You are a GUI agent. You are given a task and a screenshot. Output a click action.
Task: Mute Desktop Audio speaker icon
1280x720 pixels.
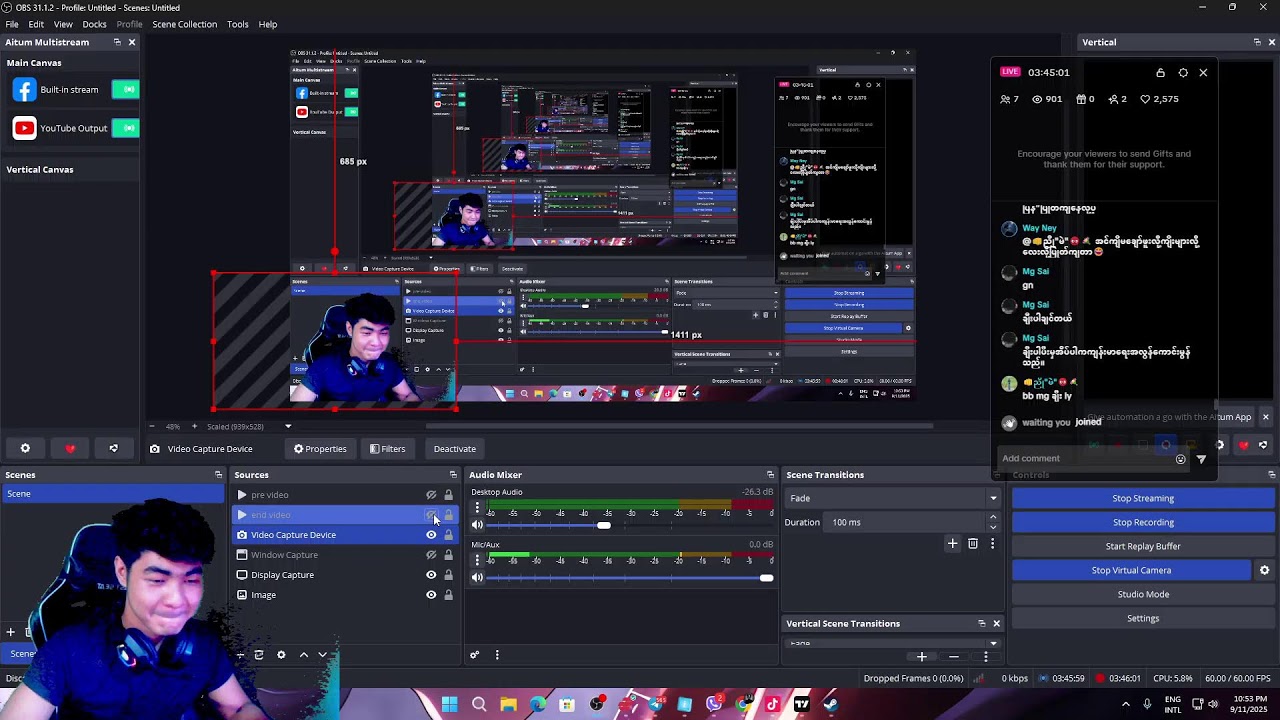click(x=477, y=525)
